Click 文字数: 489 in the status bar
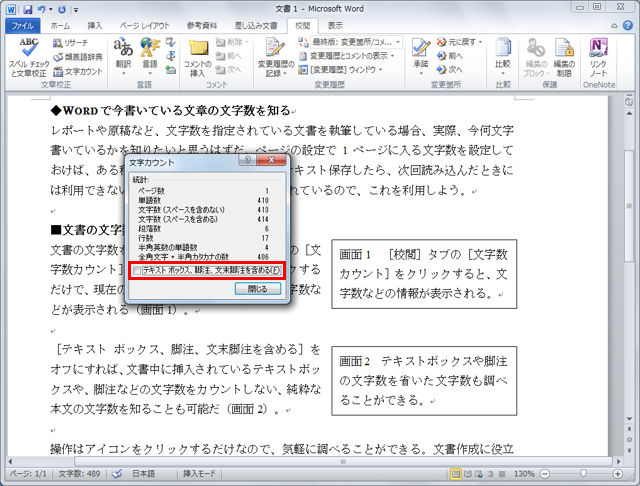640x486 pixels. tap(79, 474)
